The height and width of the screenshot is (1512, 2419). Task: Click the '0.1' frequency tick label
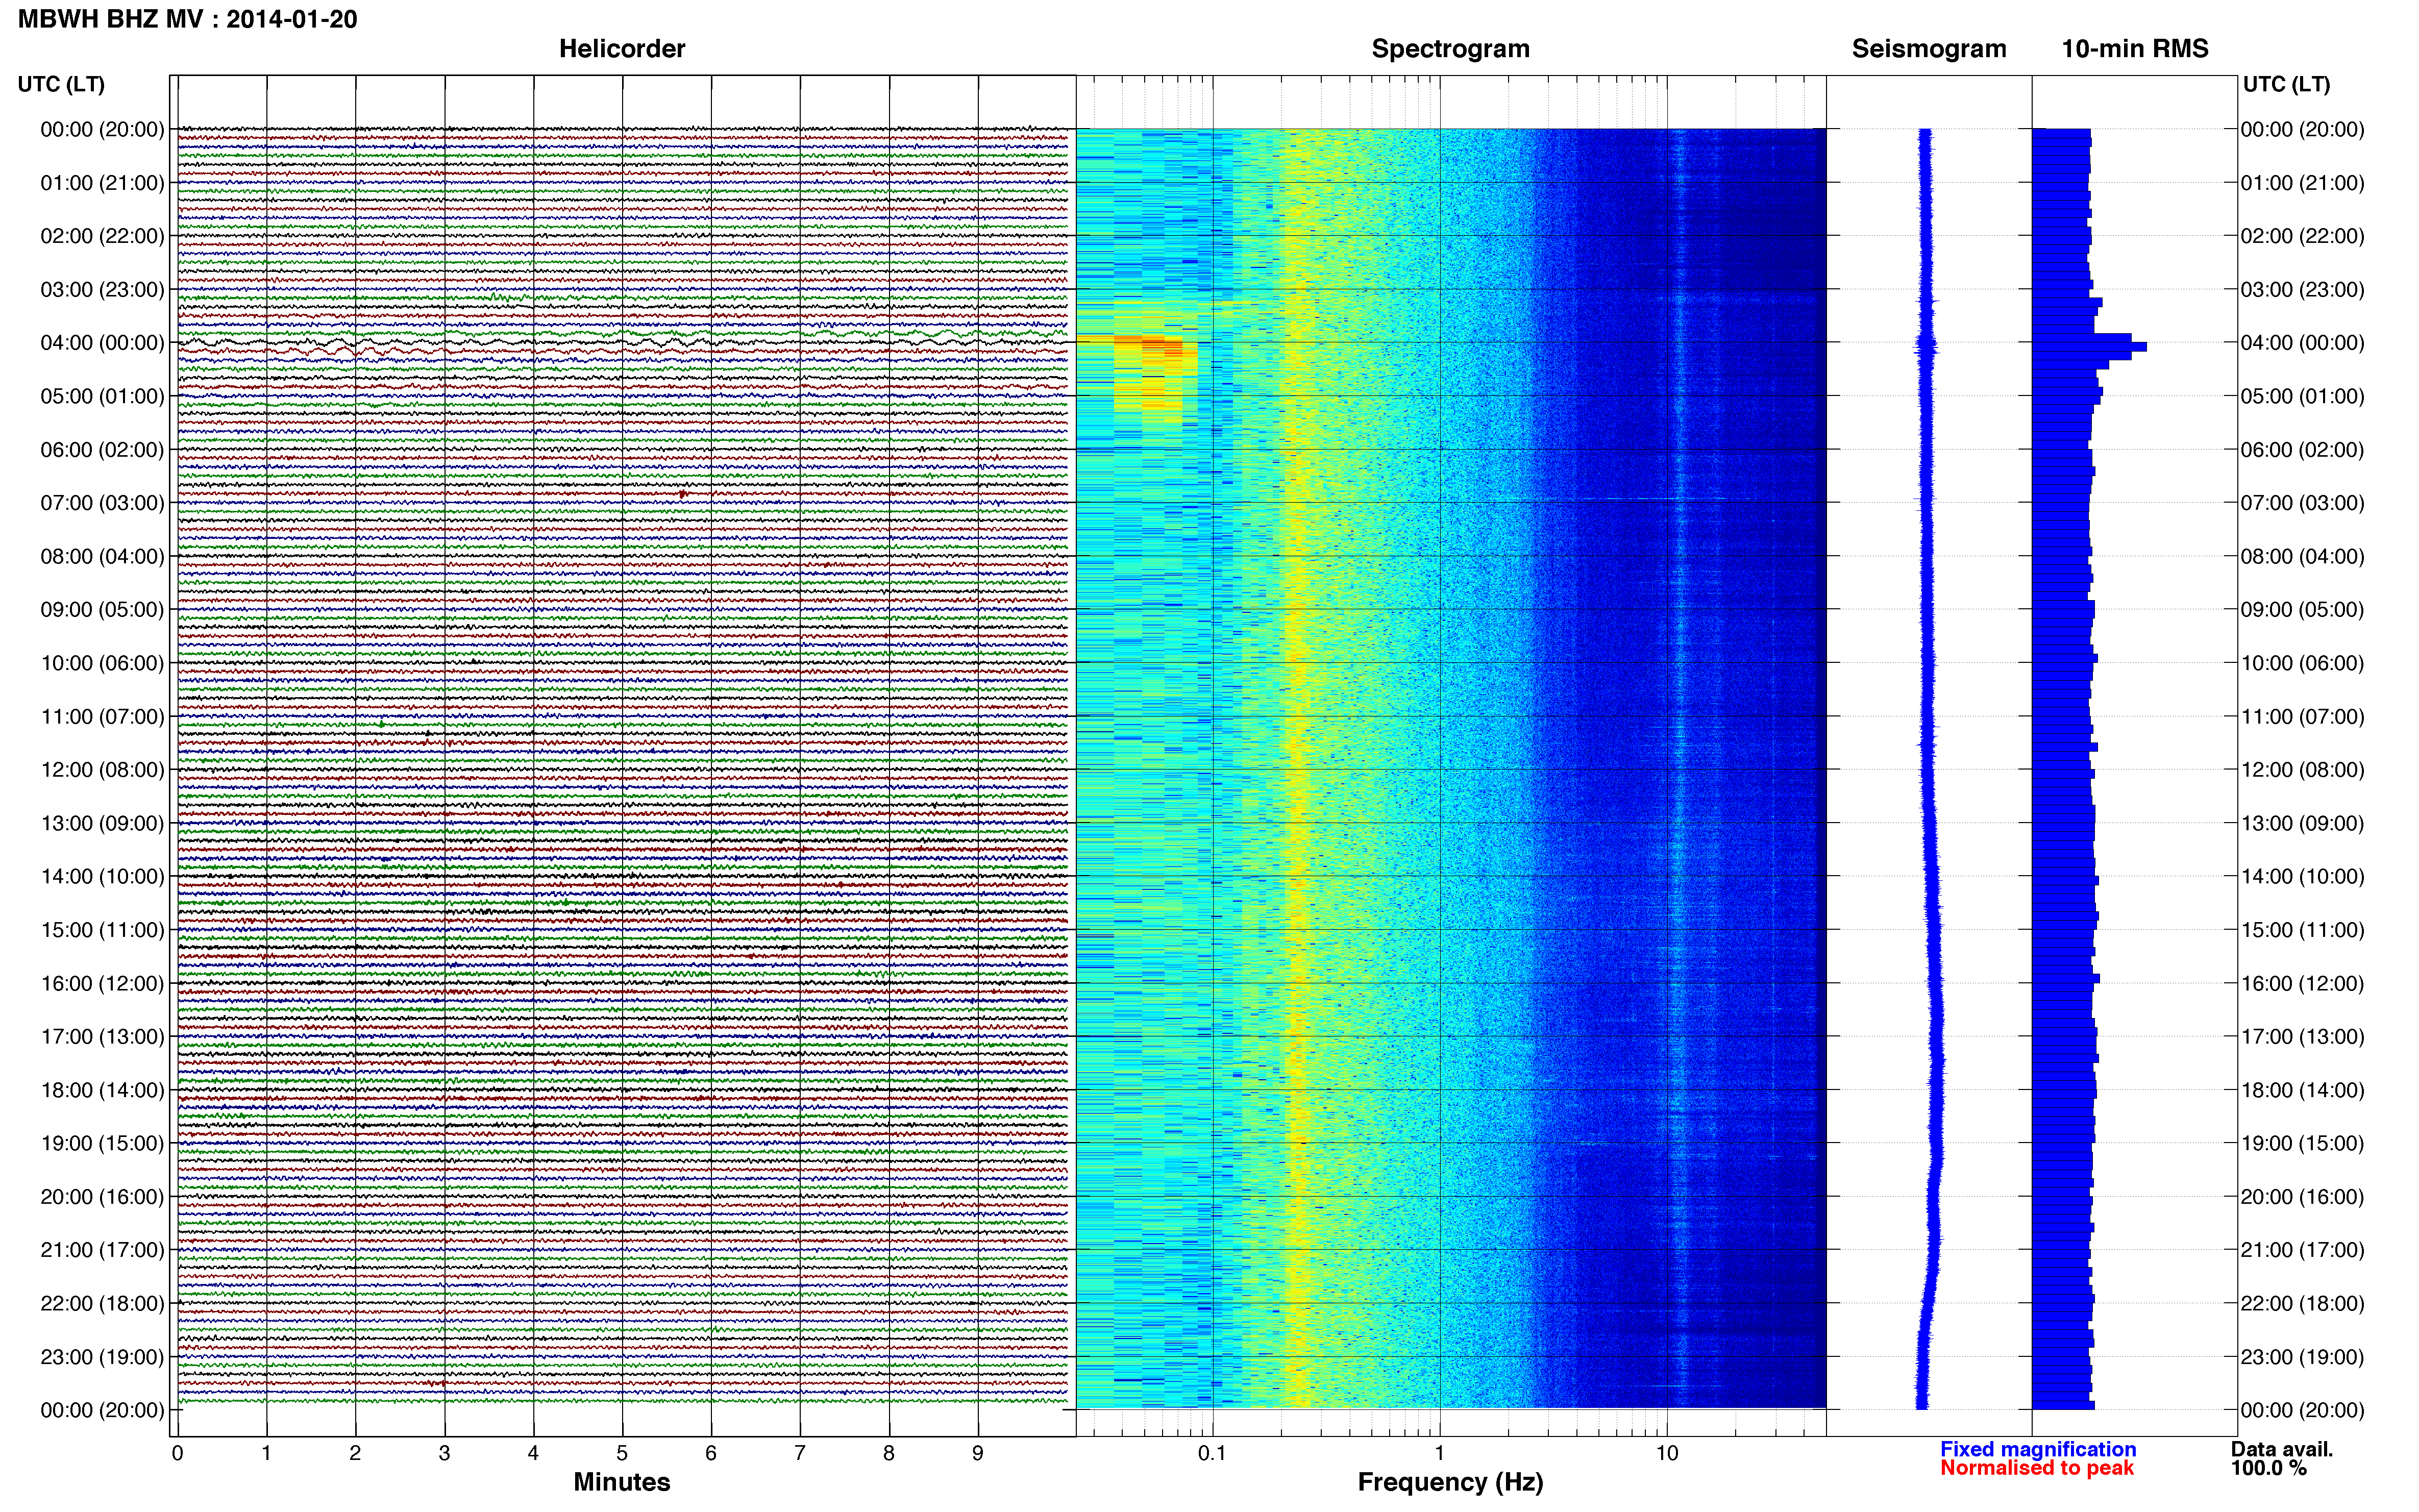point(1212,1453)
